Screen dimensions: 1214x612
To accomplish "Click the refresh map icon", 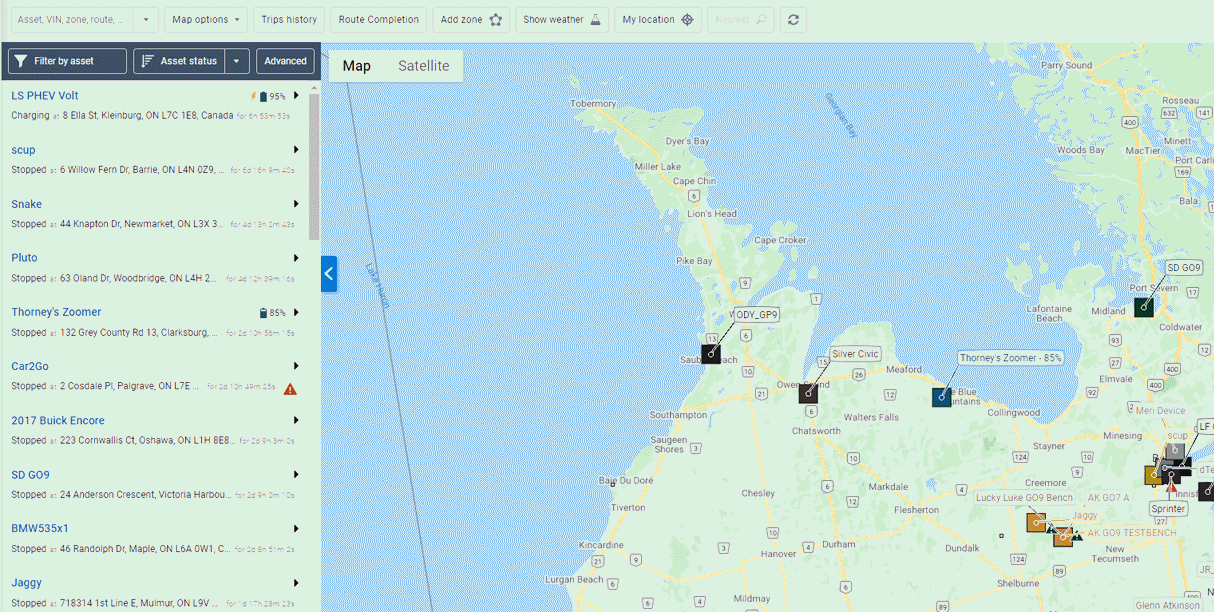I will click(x=793, y=20).
